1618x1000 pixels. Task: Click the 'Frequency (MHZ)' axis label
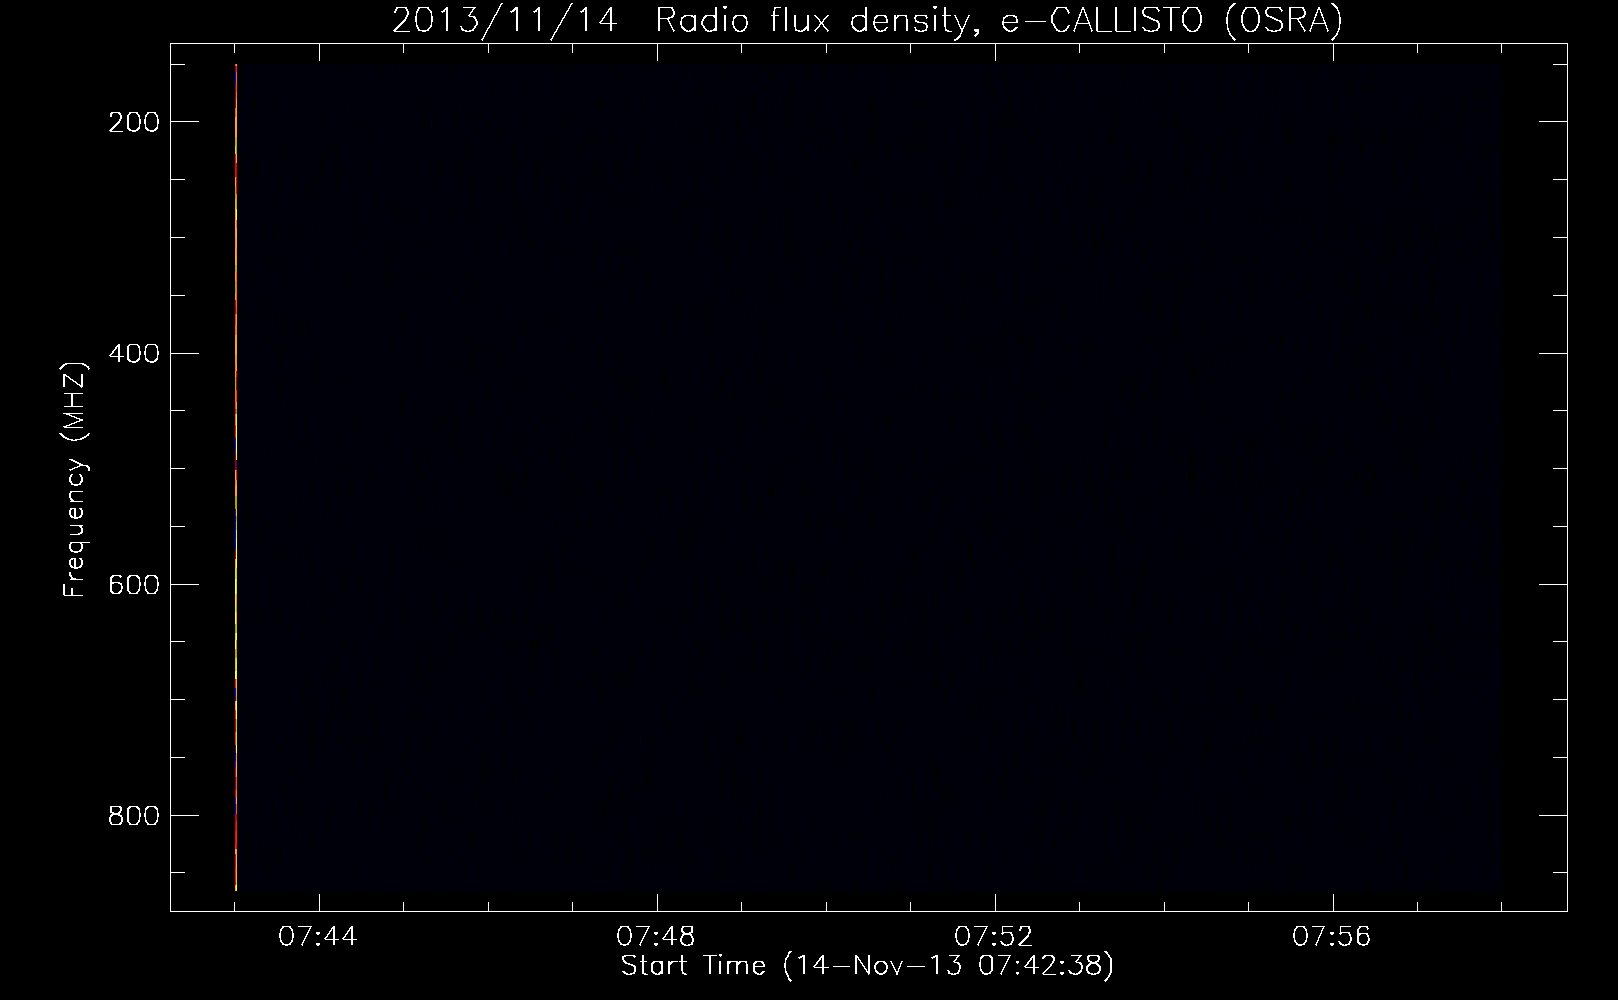(x=75, y=479)
